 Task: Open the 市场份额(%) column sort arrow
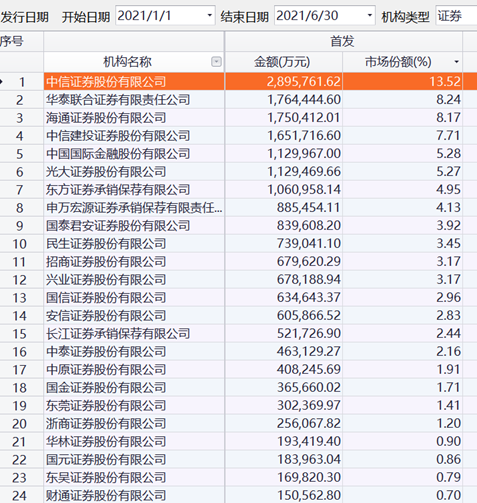(456, 62)
